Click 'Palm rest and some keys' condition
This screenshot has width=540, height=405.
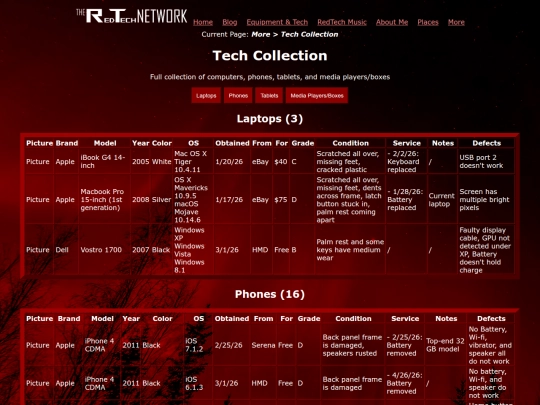350,250
